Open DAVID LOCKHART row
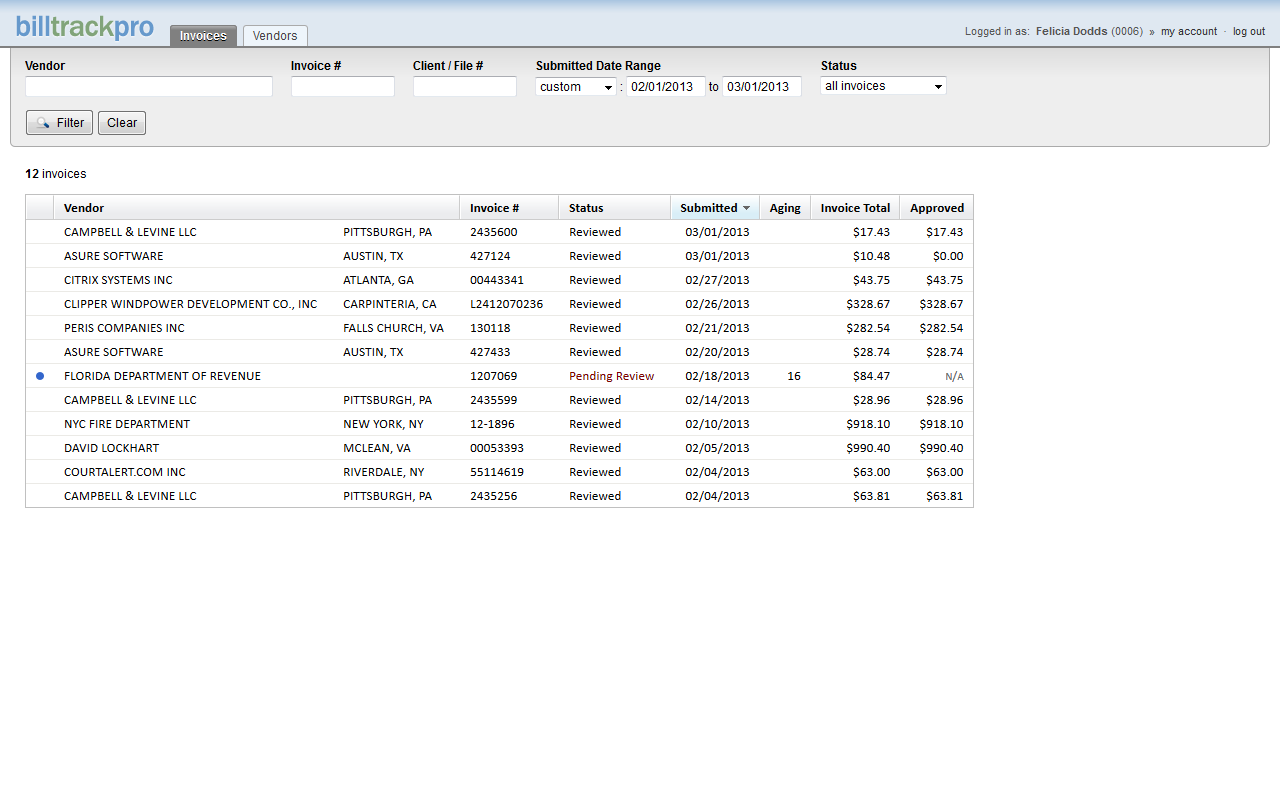 coord(499,448)
